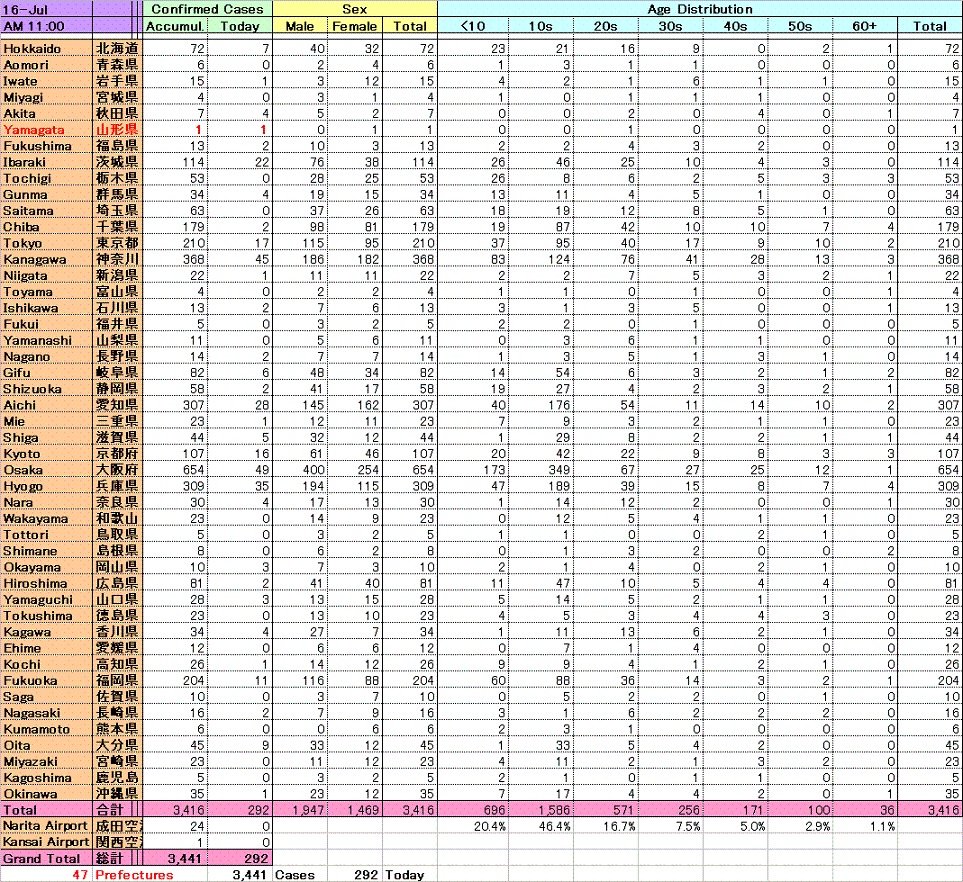Click Kanagawa's Today cases cell
This screenshot has height=882, width=963.
pyautogui.click(x=240, y=259)
